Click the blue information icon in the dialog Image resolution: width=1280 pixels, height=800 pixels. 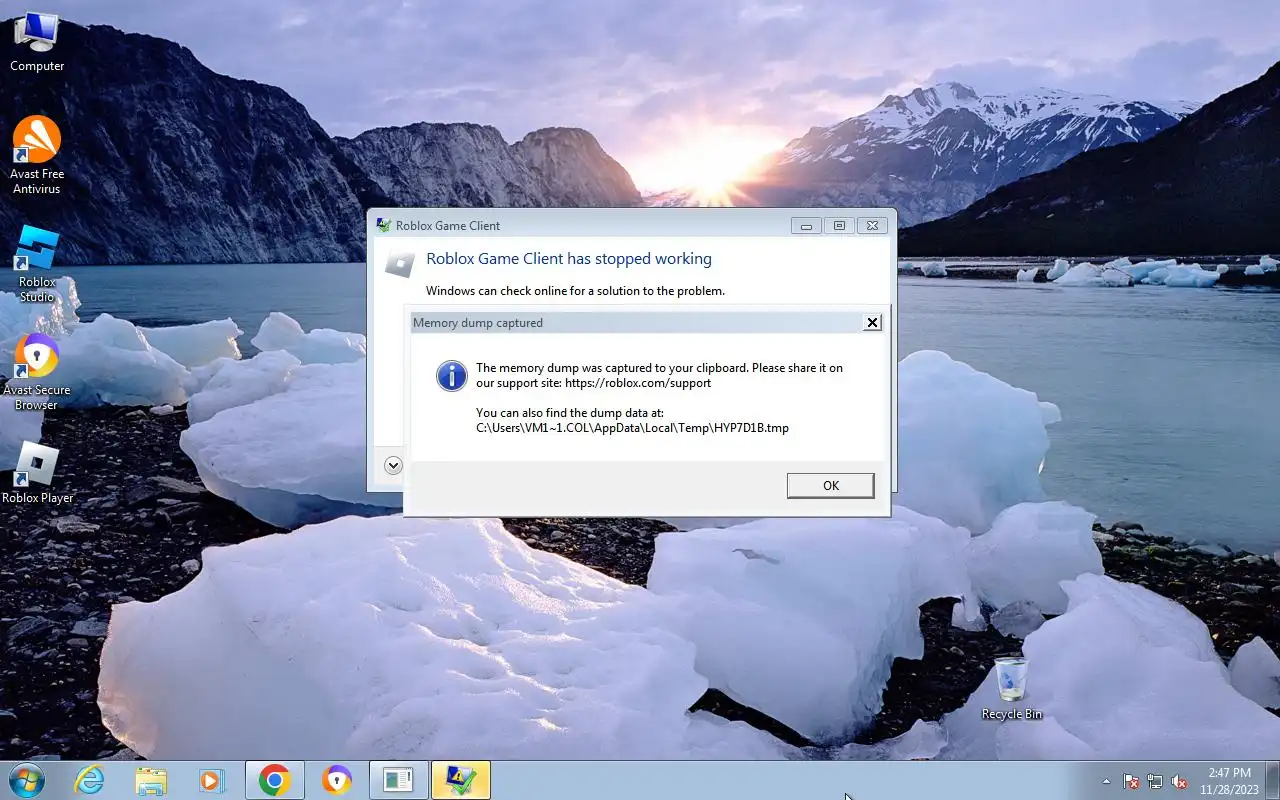click(452, 376)
